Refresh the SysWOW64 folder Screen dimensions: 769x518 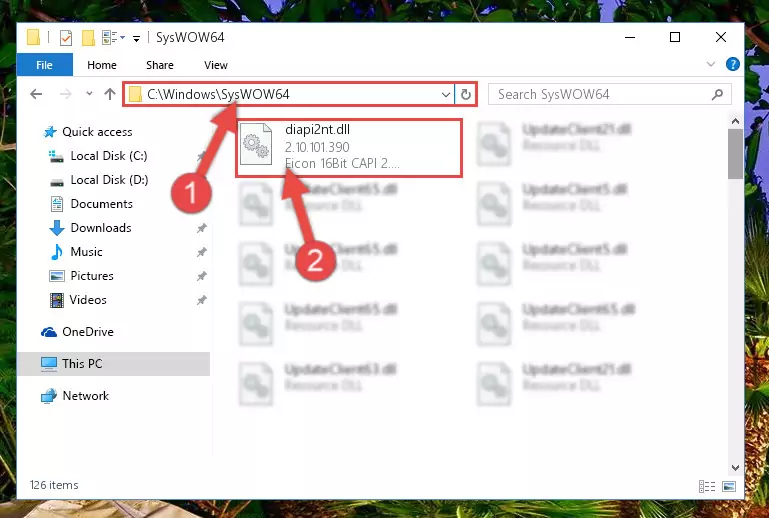pyautogui.click(x=466, y=94)
